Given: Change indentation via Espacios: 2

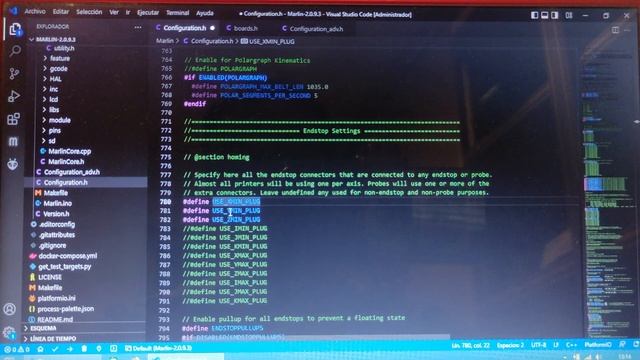Looking at the screenshot, I should [x=510, y=345].
